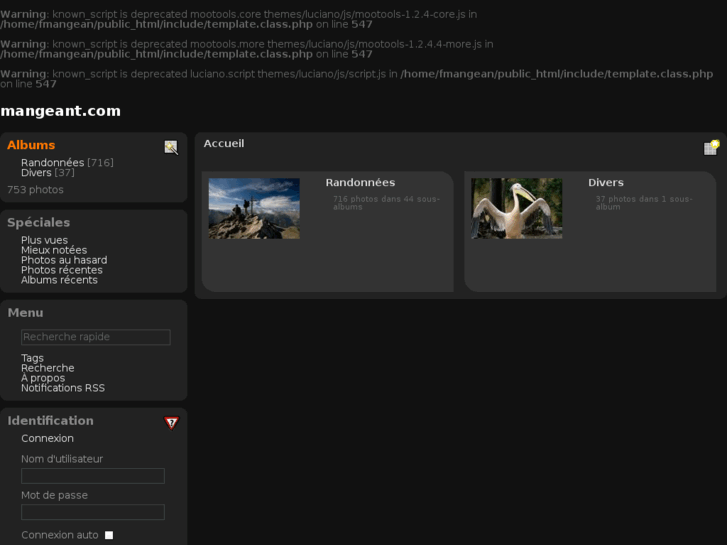The height and width of the screenshot is (545, 727).
Task: Open the Divers album in sidebar
Action: 36,173
